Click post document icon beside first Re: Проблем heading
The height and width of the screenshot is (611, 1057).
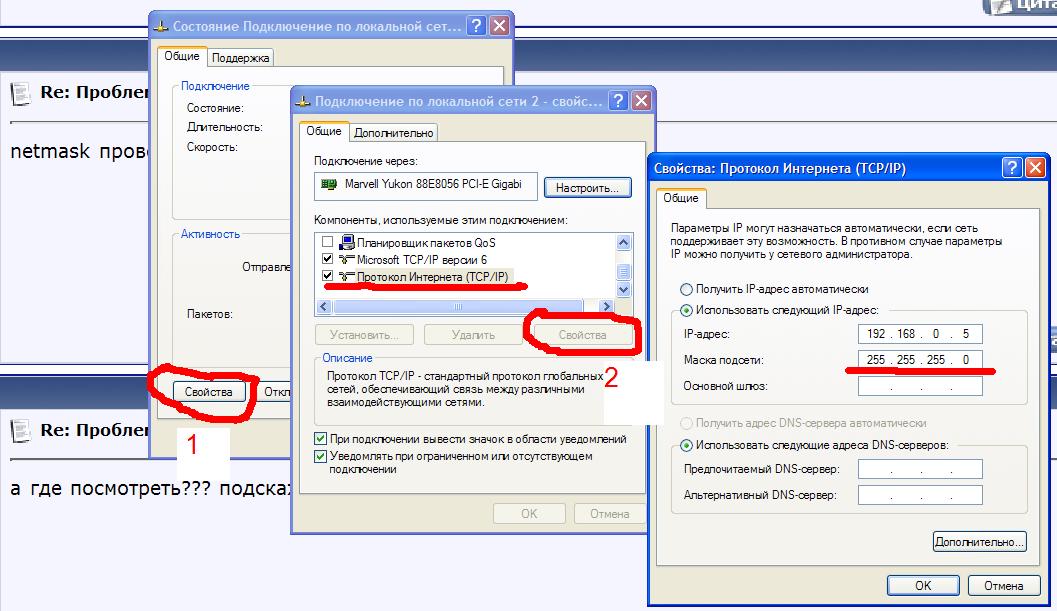click(x=20, y=94)
